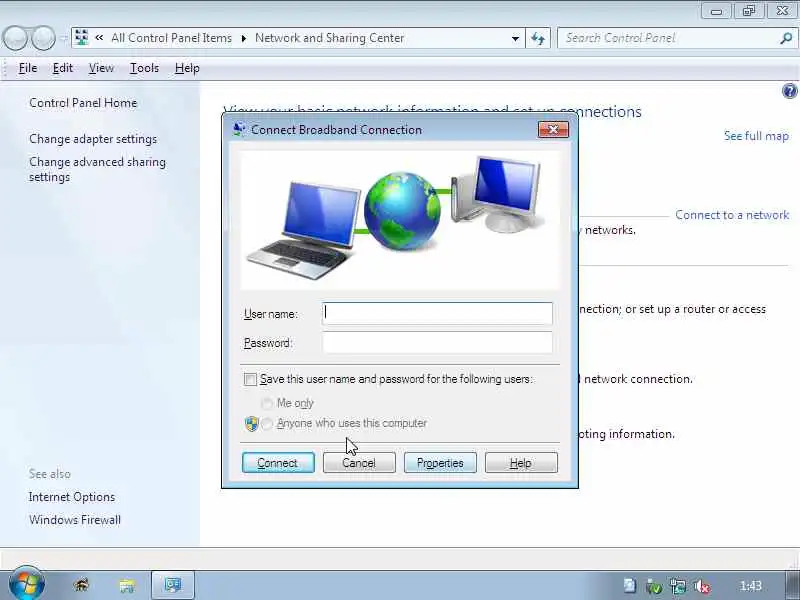
Task: Click the green tray icon
Action: [x=654, y=586]
